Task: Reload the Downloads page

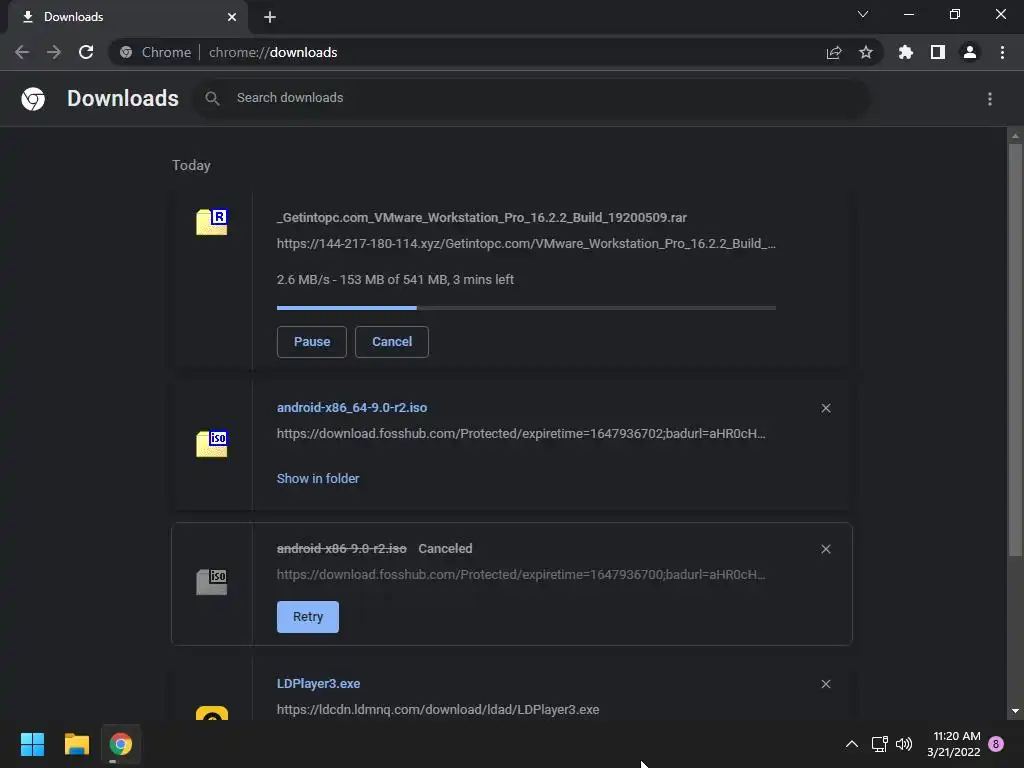Action: [86, 52]
